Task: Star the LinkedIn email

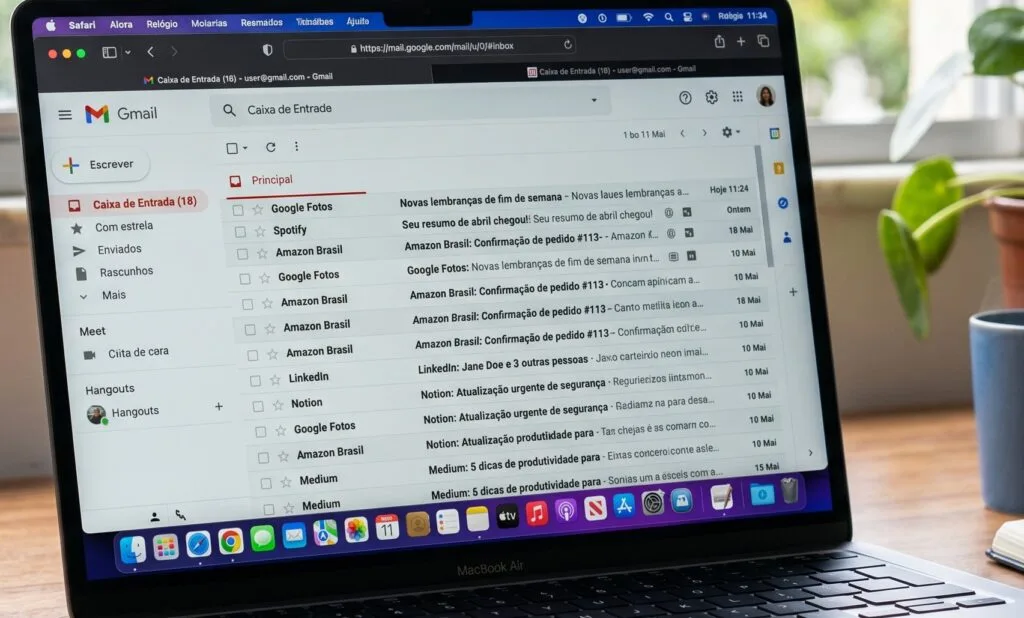Action: point(275,380)
